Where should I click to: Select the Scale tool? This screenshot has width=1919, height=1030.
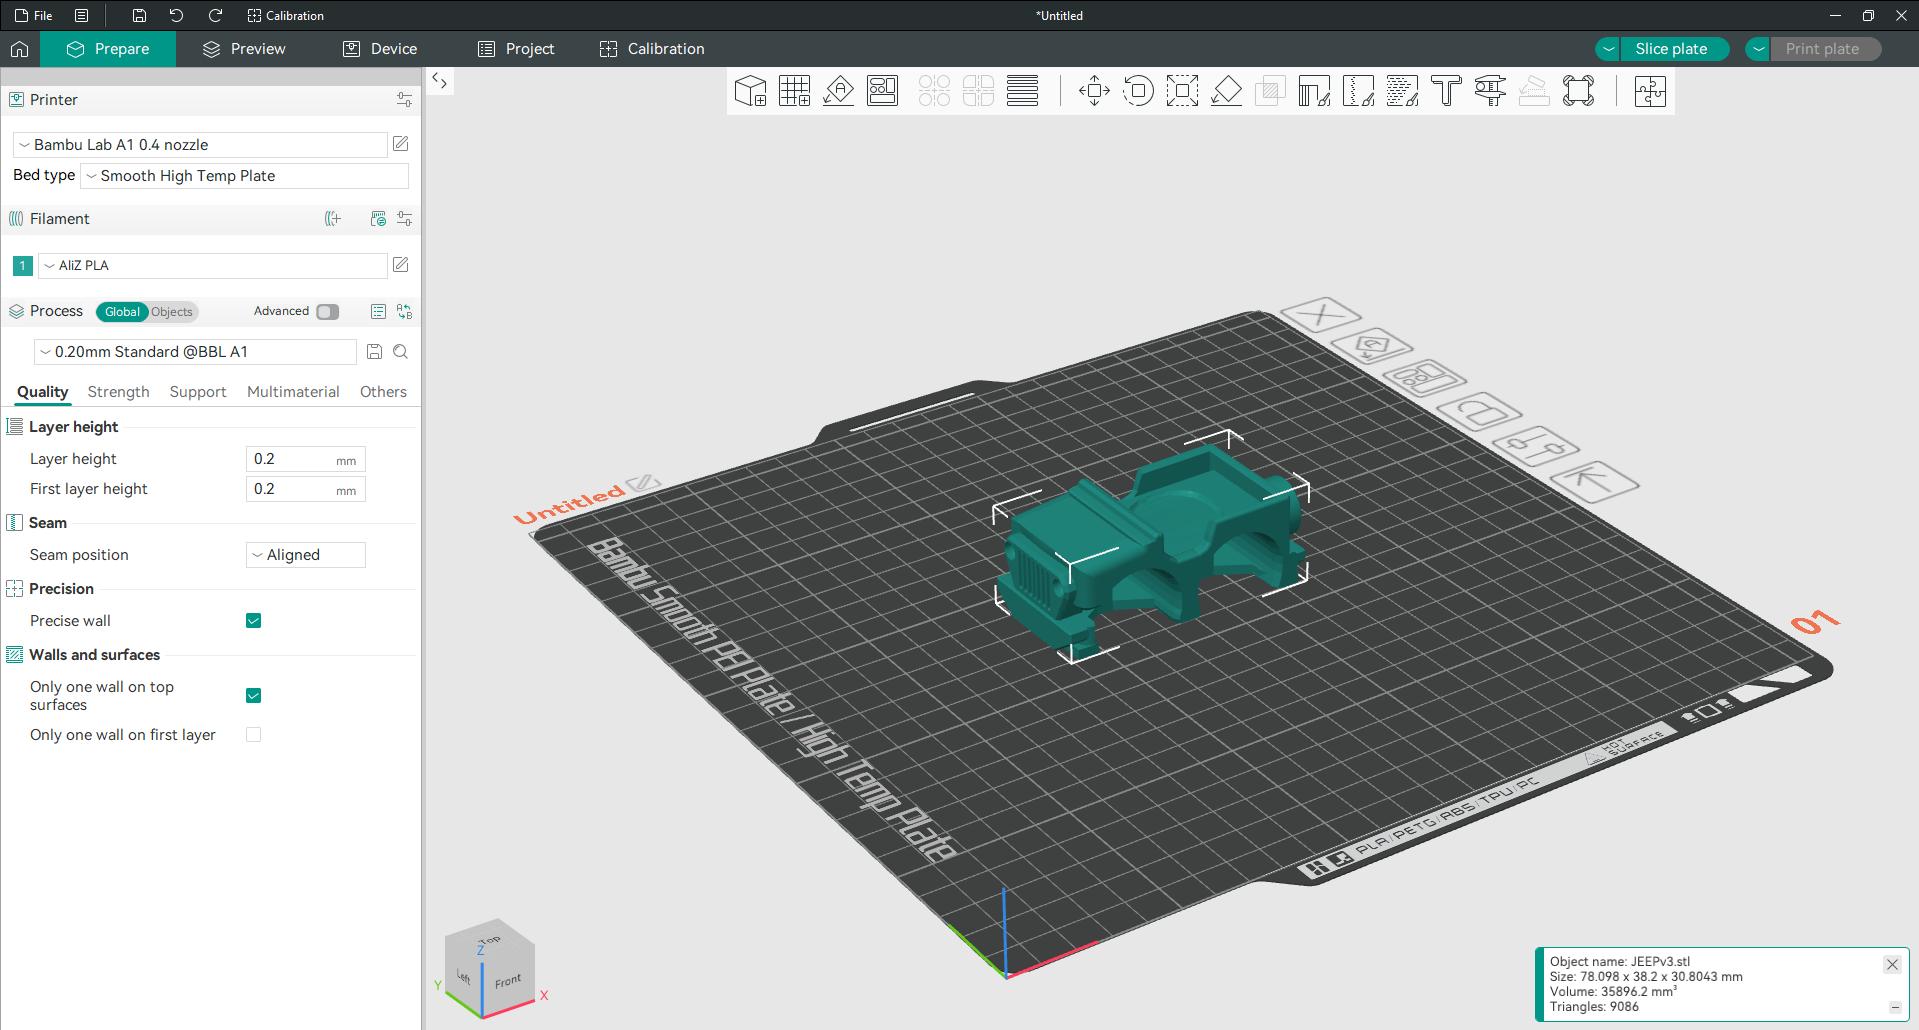pos(1182,90)
